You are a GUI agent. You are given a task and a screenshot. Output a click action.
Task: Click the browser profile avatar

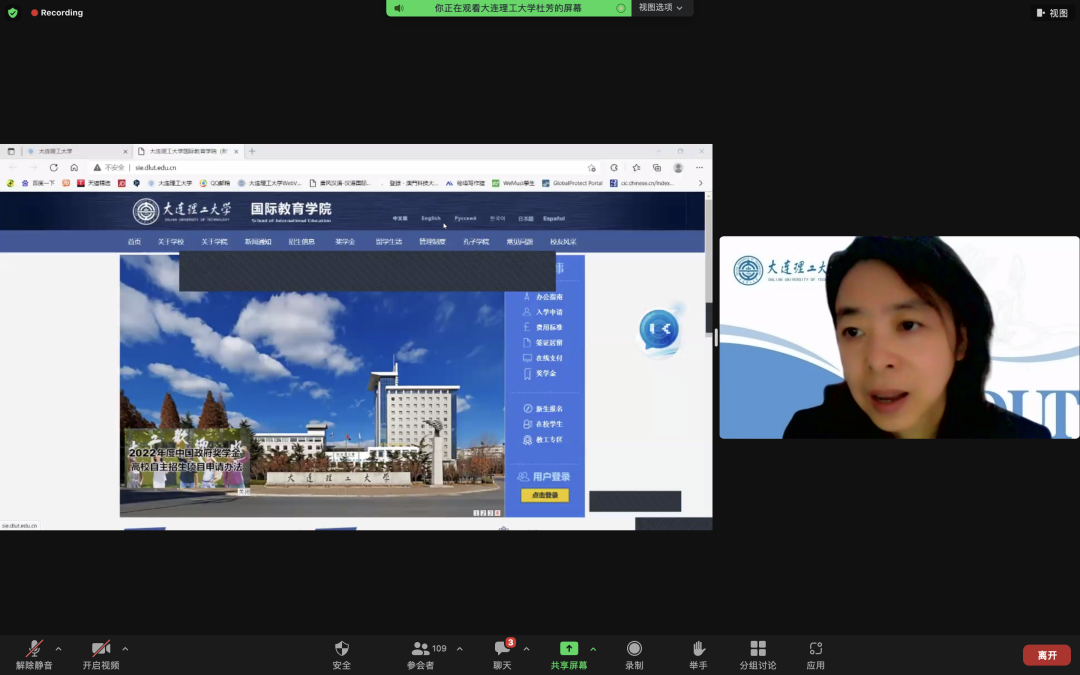tap(678, 167)
